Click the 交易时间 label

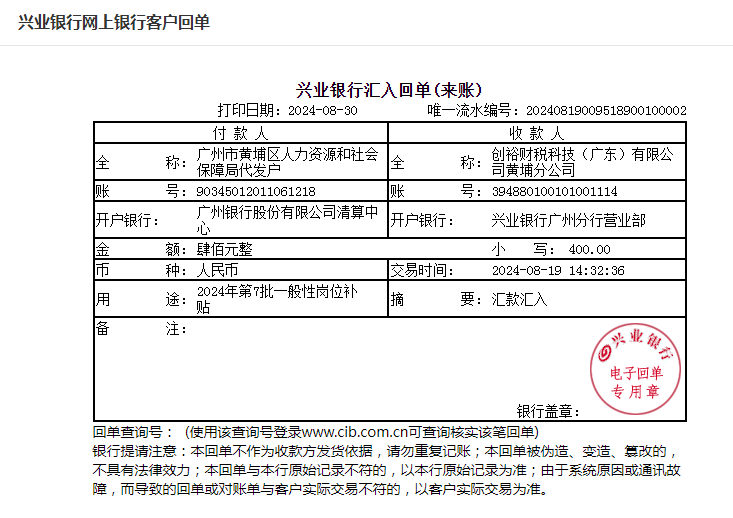[x=422, y=270]
